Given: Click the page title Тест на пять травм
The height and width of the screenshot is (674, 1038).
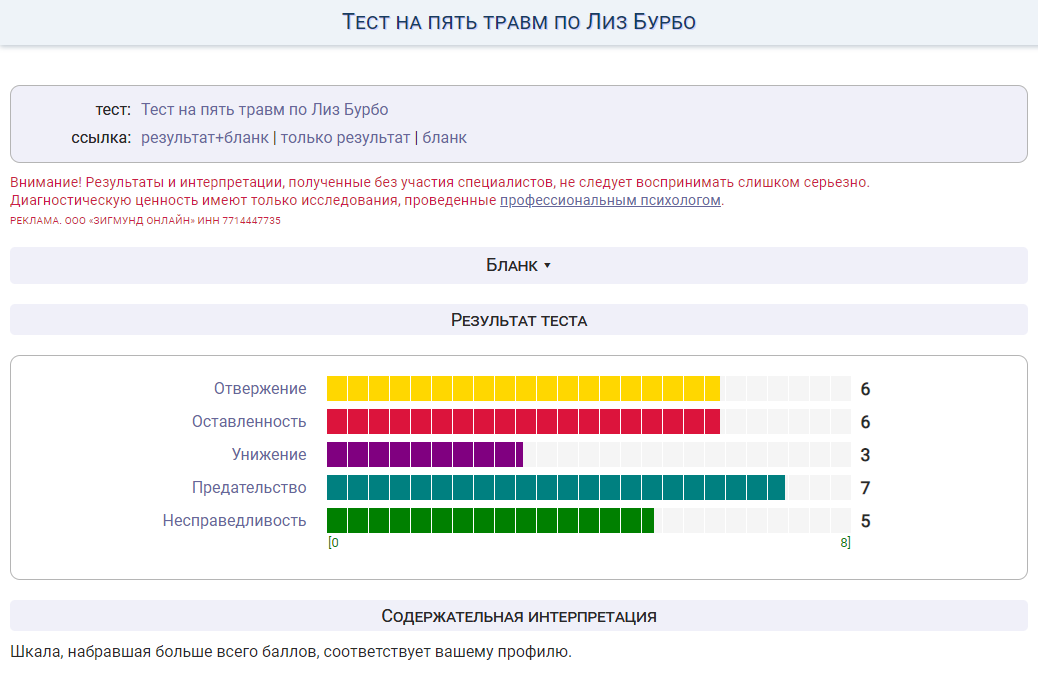Looking at the screenshot, I should click(518, 22).
